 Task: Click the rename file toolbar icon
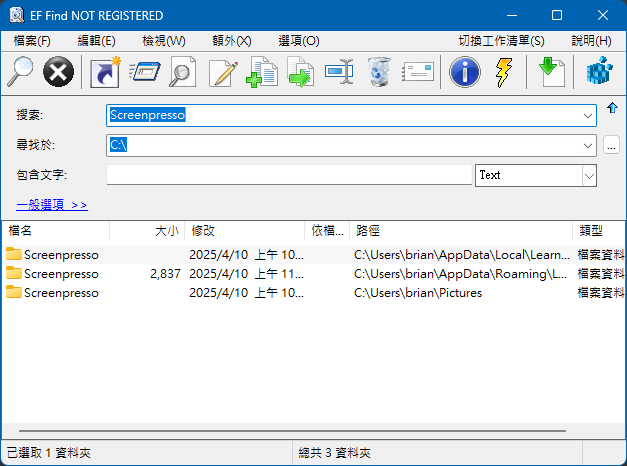point(340,72)
